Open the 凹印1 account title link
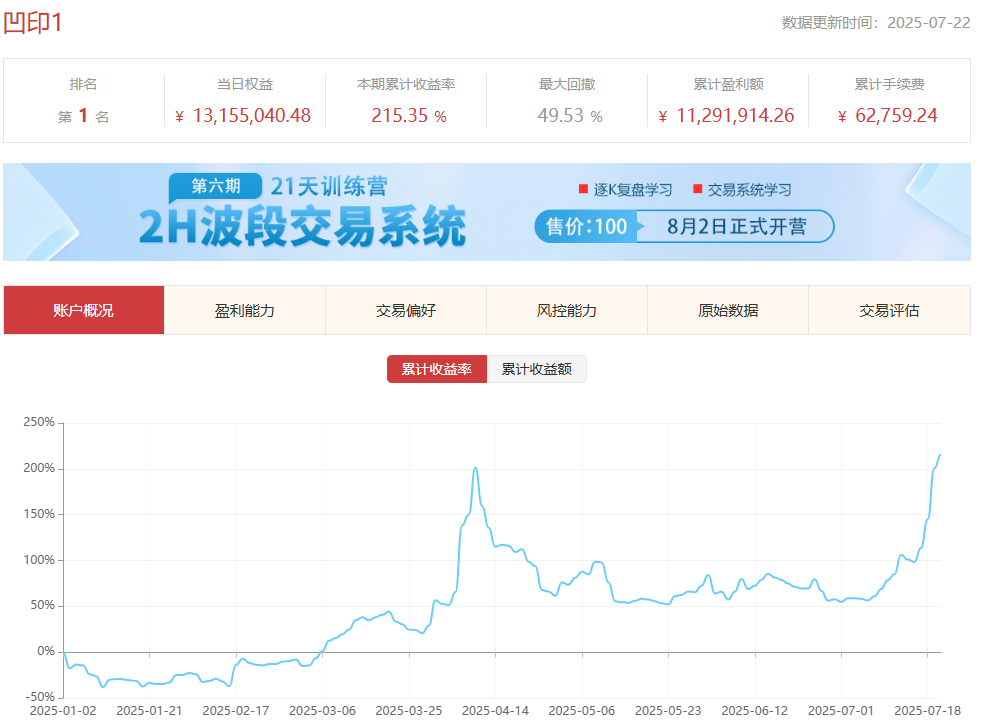 31,20
